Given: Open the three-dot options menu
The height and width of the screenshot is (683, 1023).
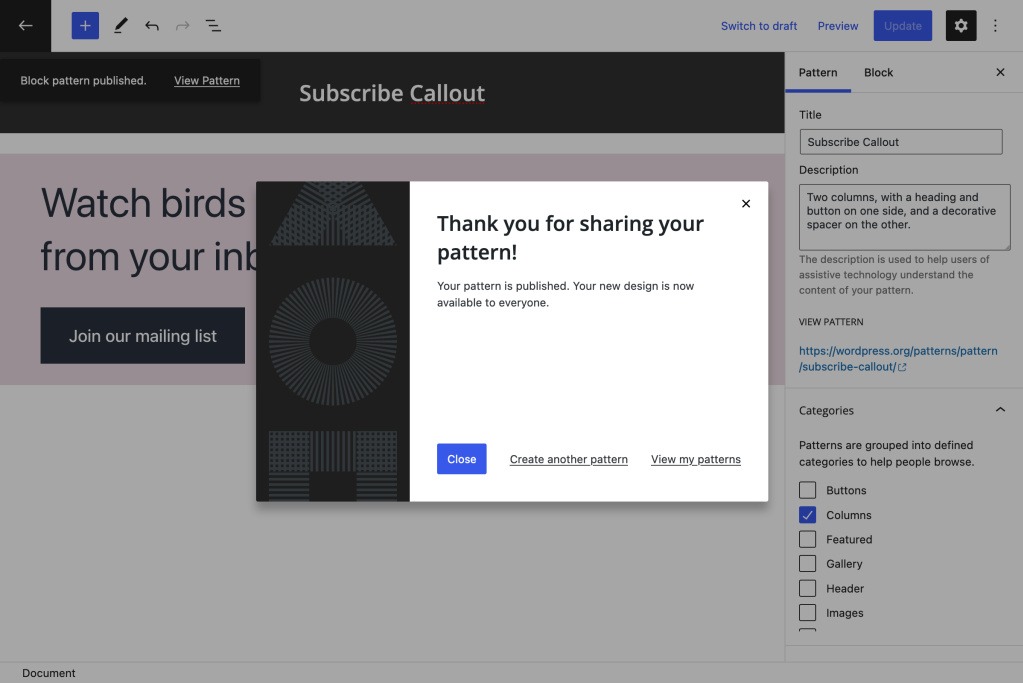Looking at the screenshot, I should point(995,25).
